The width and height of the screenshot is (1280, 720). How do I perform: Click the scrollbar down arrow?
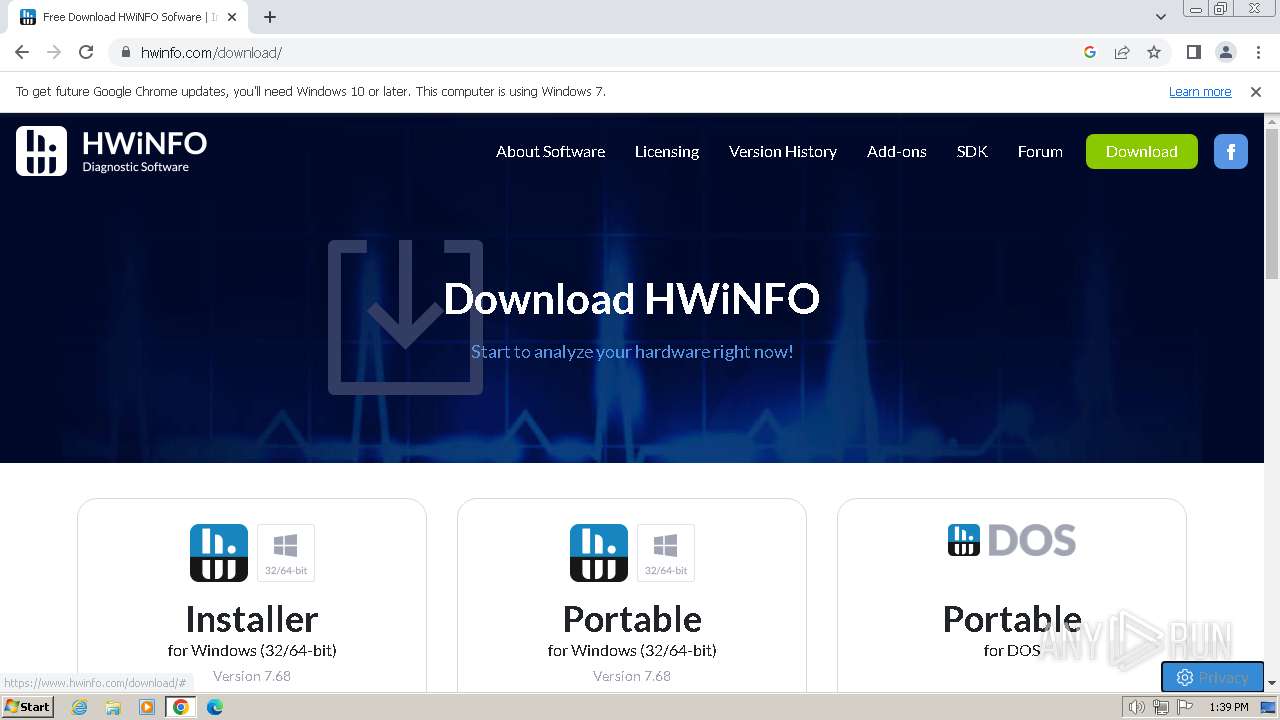1272,683
